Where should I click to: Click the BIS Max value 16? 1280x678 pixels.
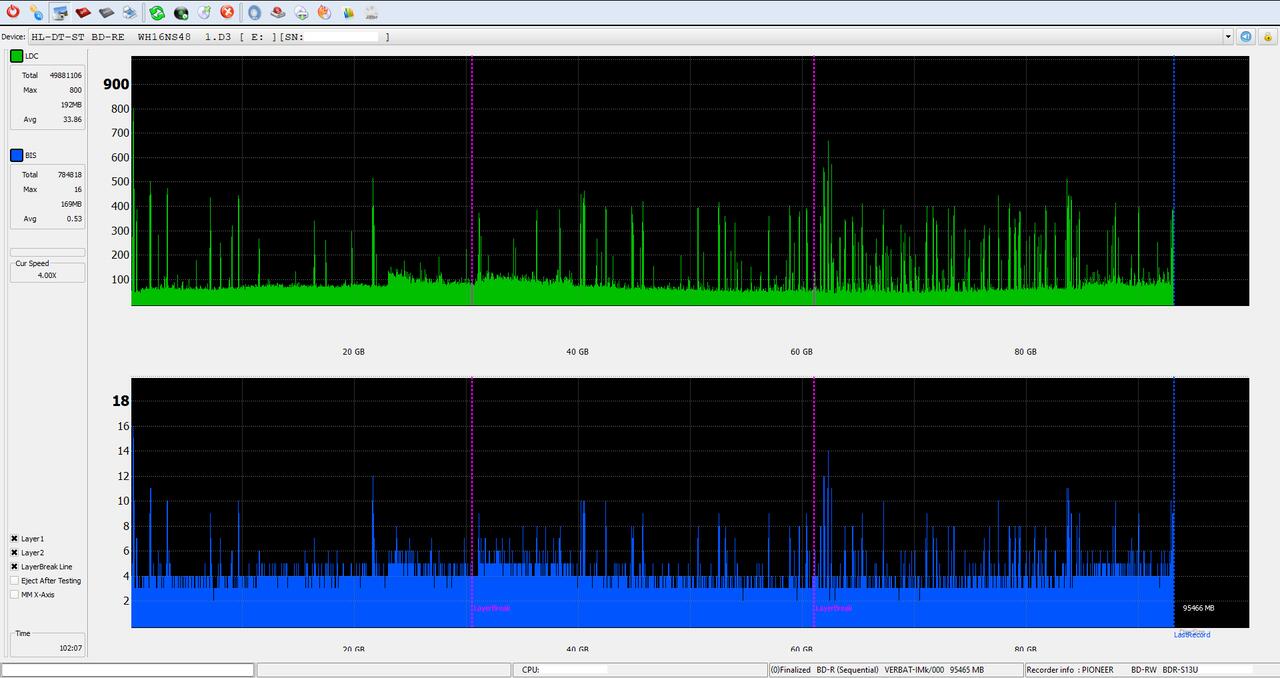[x=78, y=189]
